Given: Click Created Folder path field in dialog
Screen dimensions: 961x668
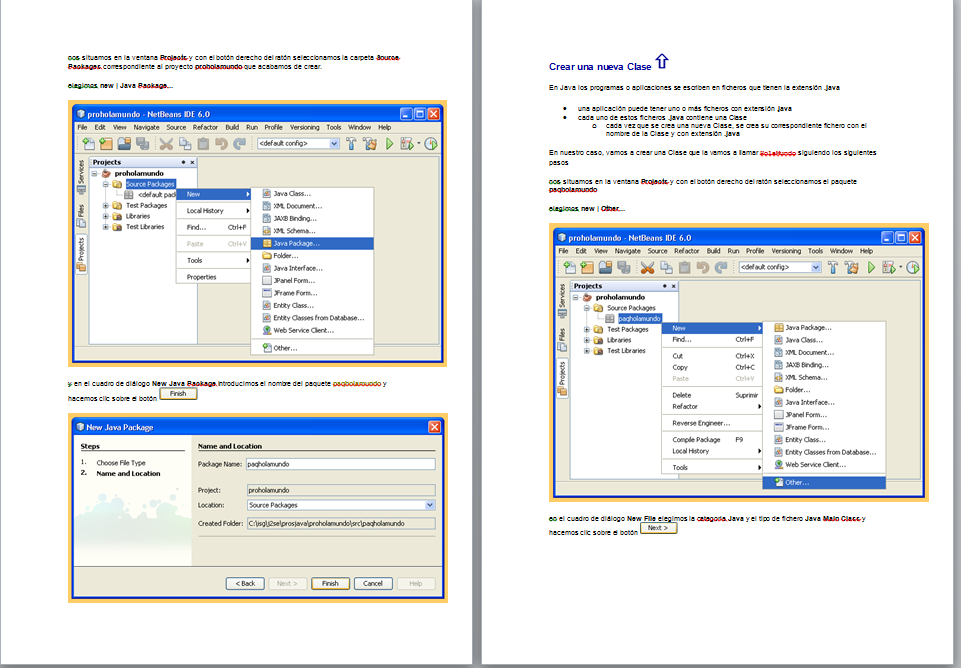Looking at the screenshot, I should pos(341,524).
